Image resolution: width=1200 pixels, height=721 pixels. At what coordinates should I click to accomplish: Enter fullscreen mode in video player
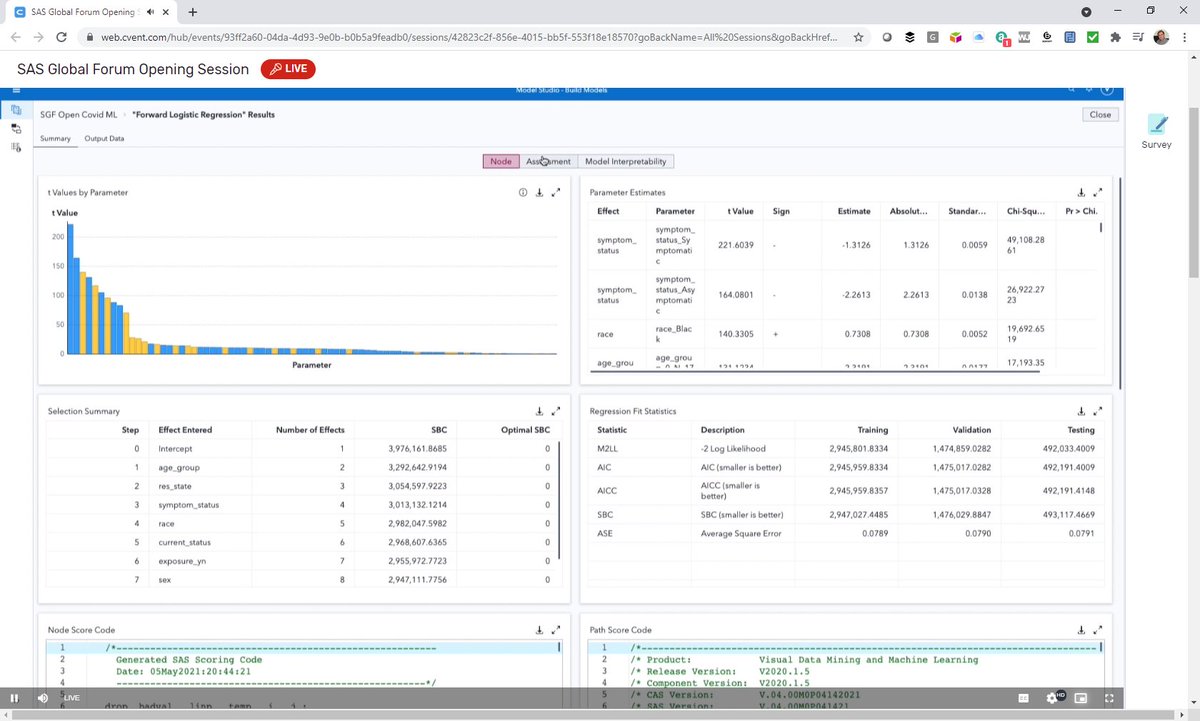tap(1110, 698)
